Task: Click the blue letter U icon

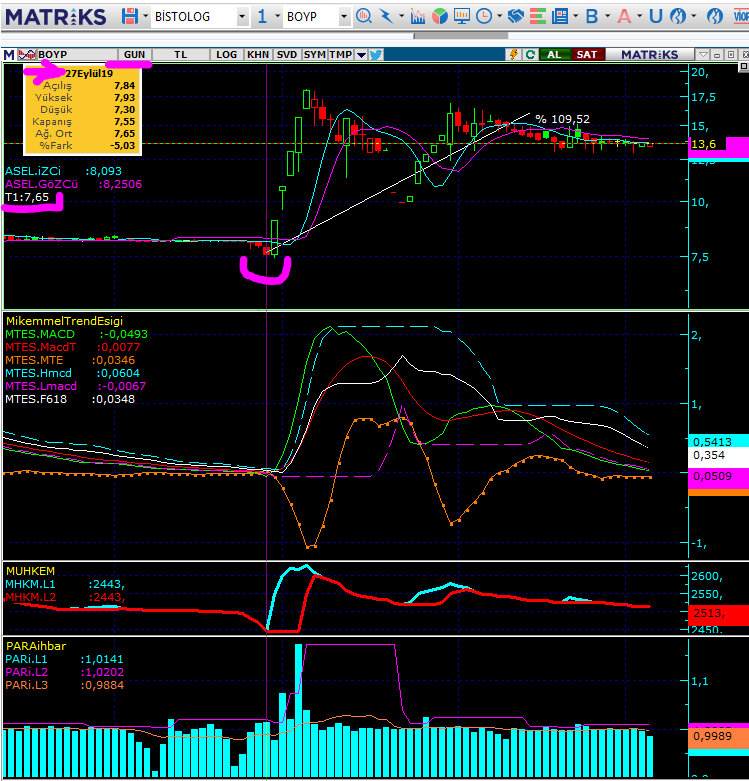Action: coord(655,16)
